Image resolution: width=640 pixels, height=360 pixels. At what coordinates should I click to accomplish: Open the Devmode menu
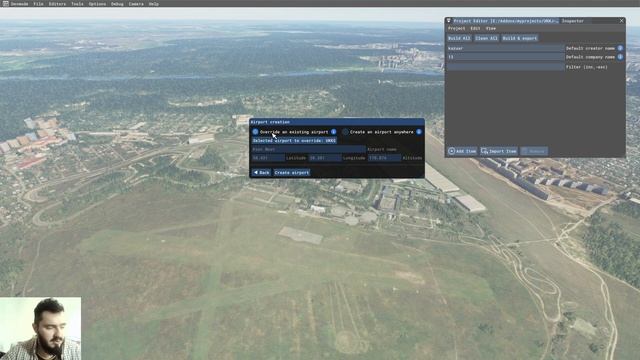[19, 4]
